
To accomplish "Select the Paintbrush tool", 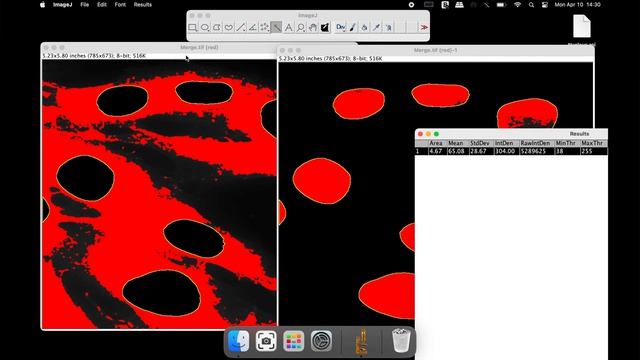I will 353,27.
